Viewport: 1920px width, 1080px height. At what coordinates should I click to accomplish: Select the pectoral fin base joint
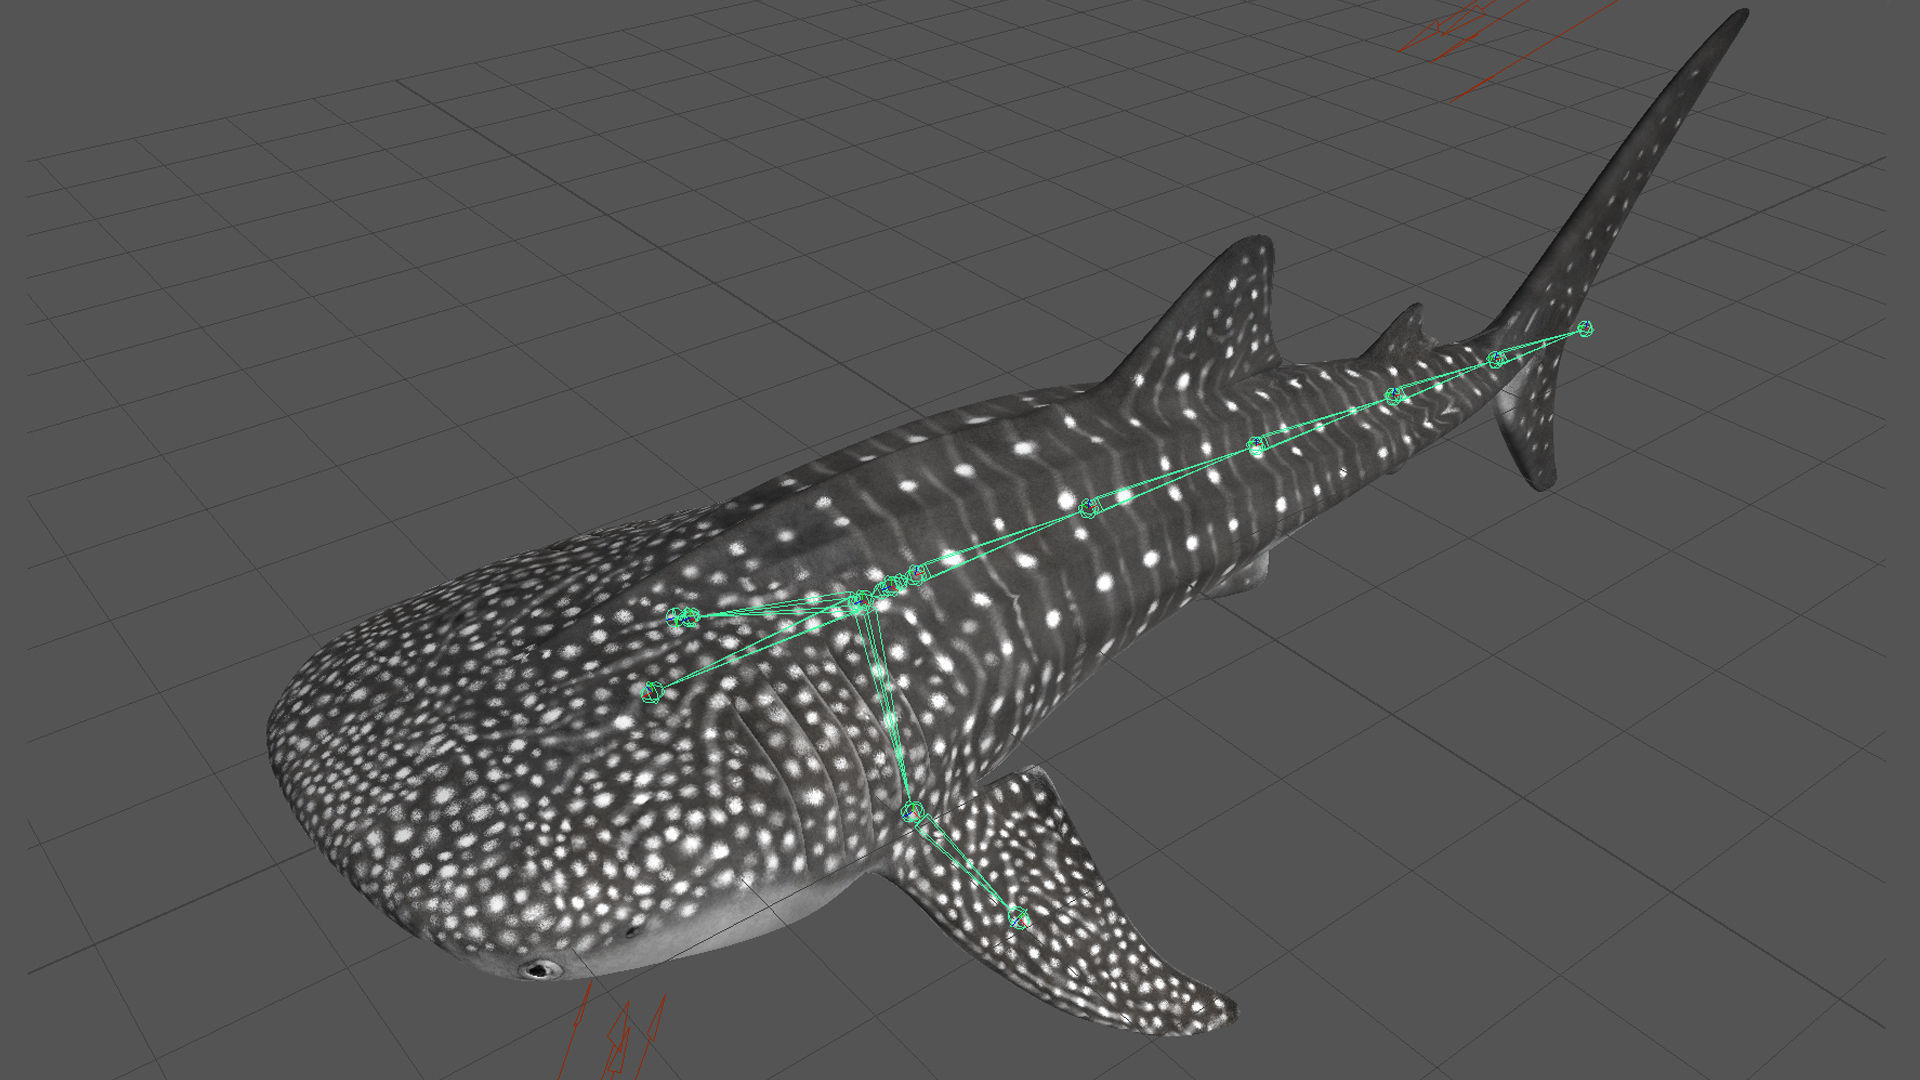pos(912,812)
